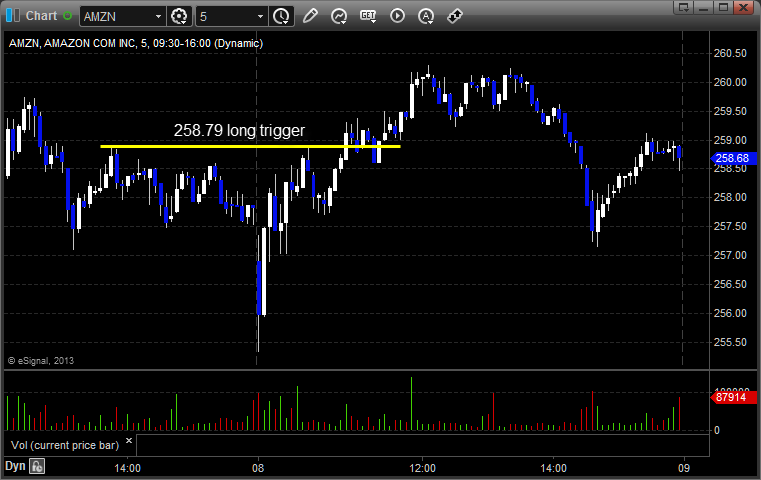Open the AMZN symbol dropdown arrow

click(158, 17)
